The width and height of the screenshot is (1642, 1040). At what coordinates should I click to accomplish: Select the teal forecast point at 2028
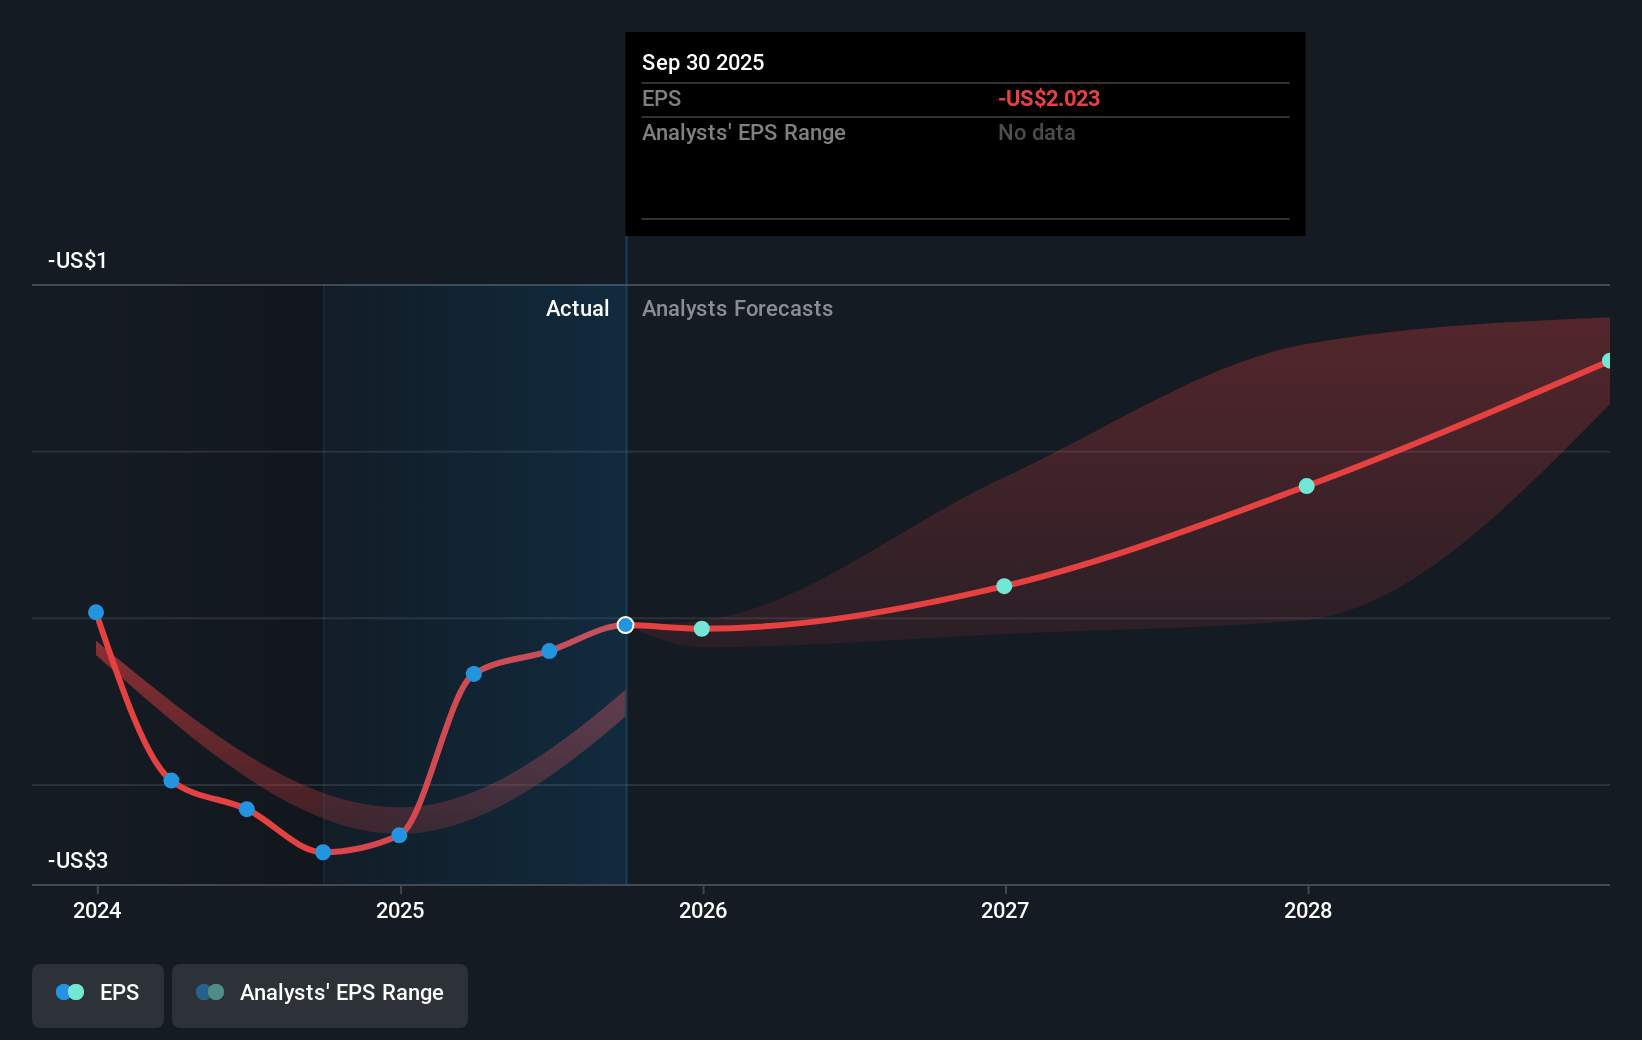[x=1307, y=486]
